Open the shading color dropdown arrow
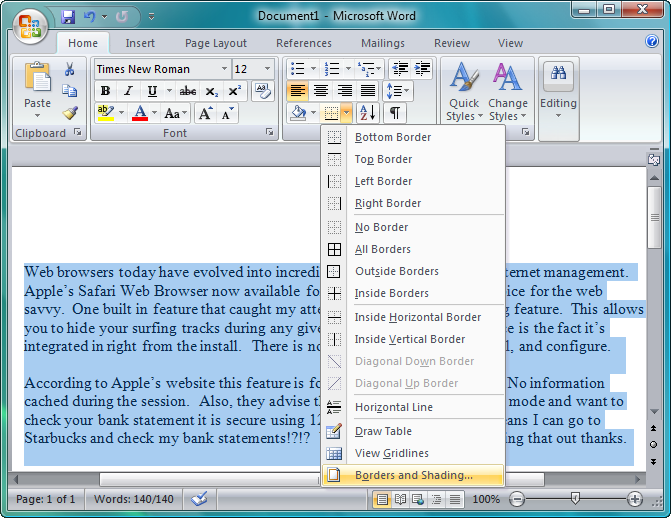Viewport: 671px width, 518px height. coord(313,113)
